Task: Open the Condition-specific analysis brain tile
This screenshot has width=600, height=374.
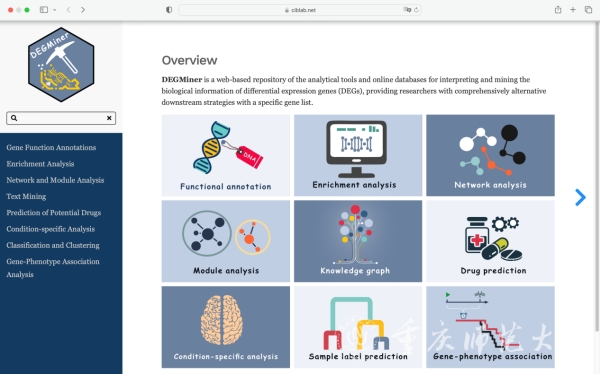Action: [x=225, y=327]
